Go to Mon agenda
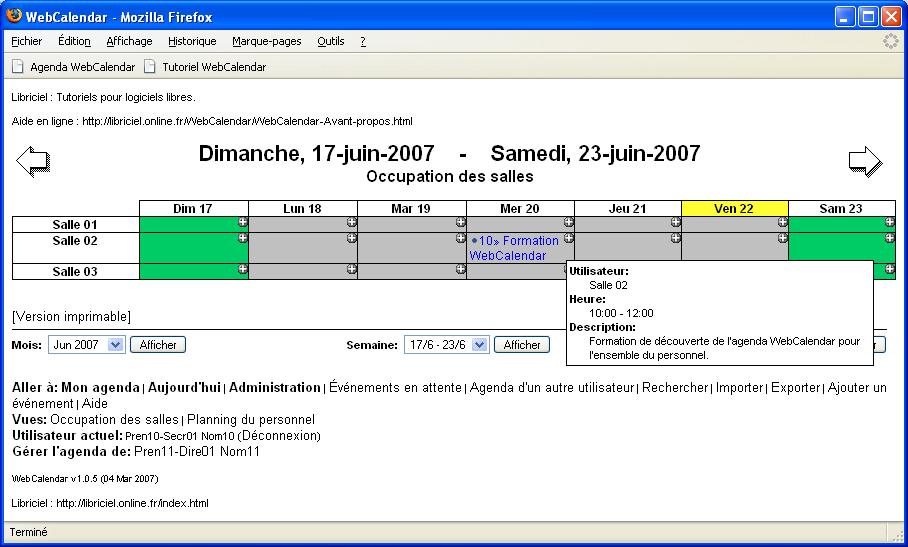This screenshot has width=908, height=547. click(100, 388)
